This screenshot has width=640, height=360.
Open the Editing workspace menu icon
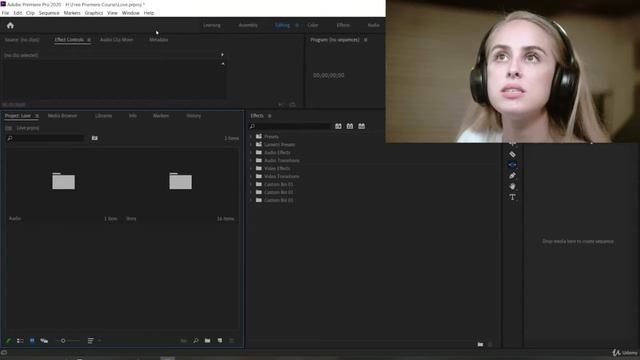point(297,25)
